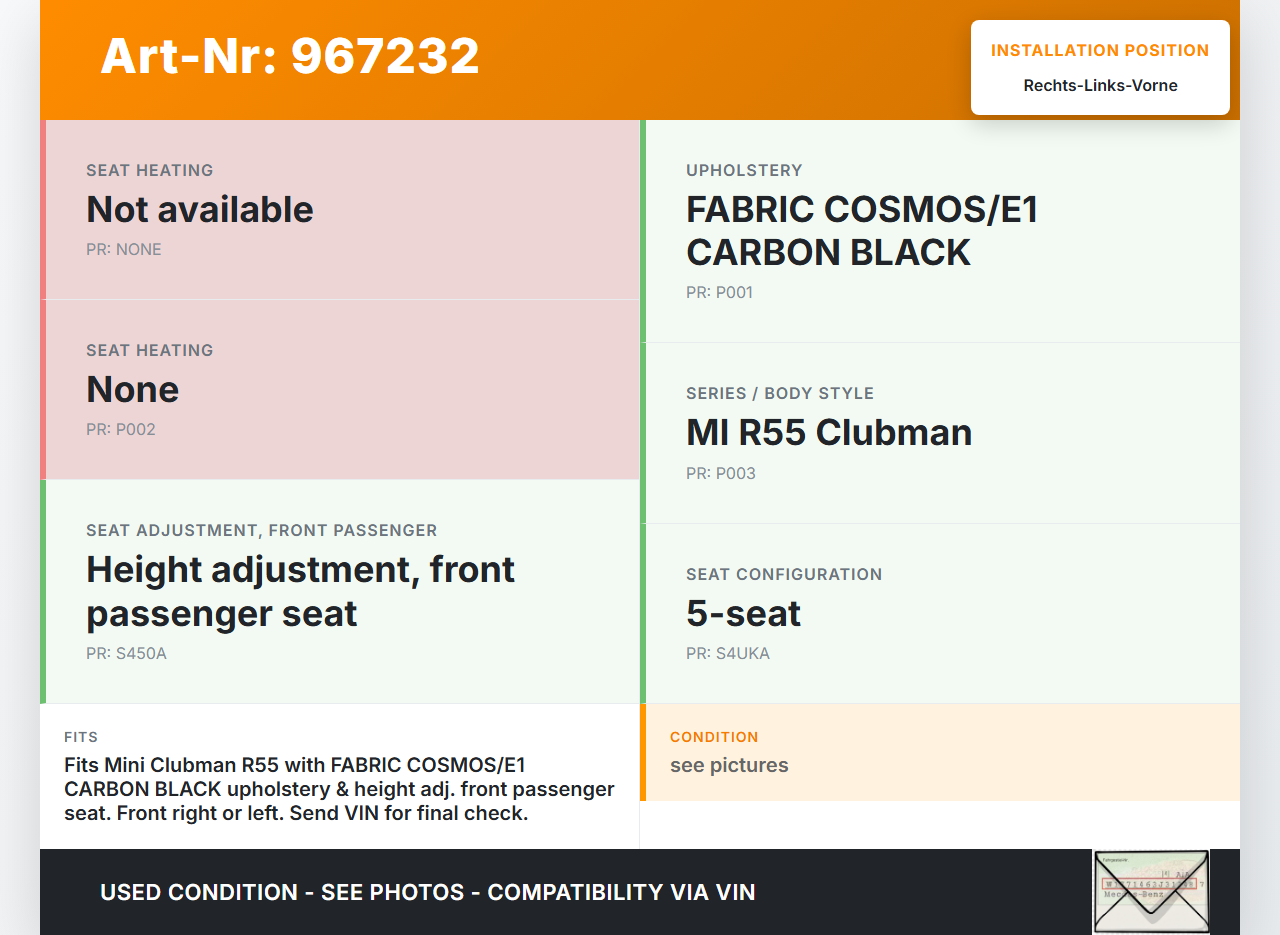
Task: Select the PR: S4UKA code
Action: (728, 654)
